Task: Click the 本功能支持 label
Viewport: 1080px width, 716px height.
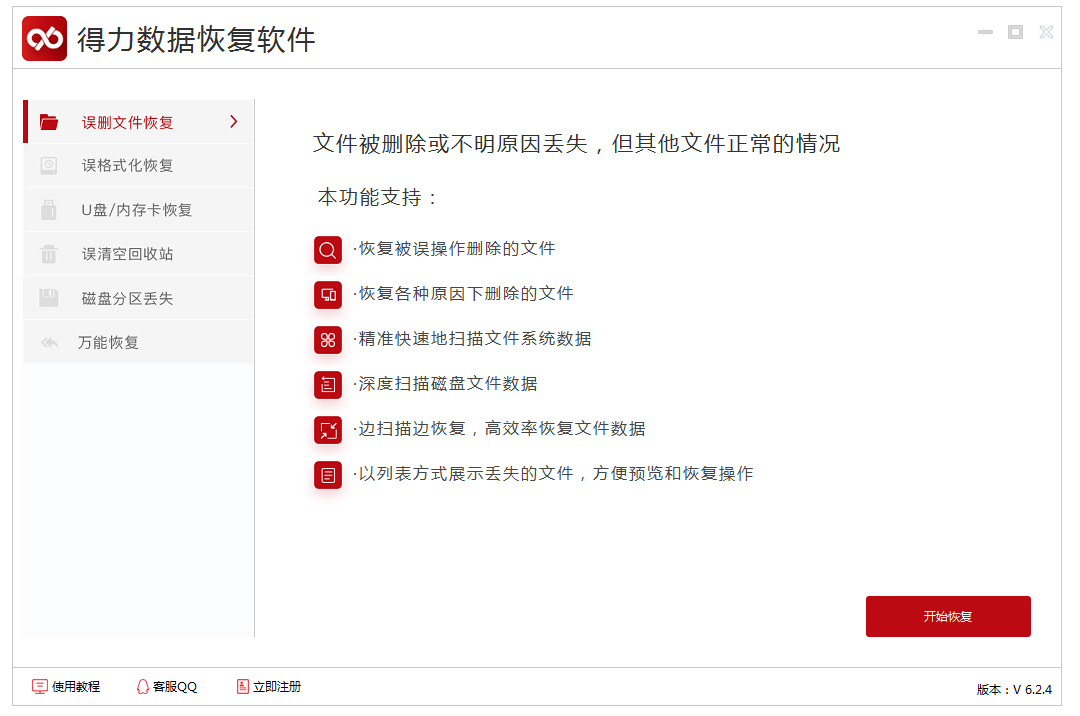Action: [x=377, y=198]
